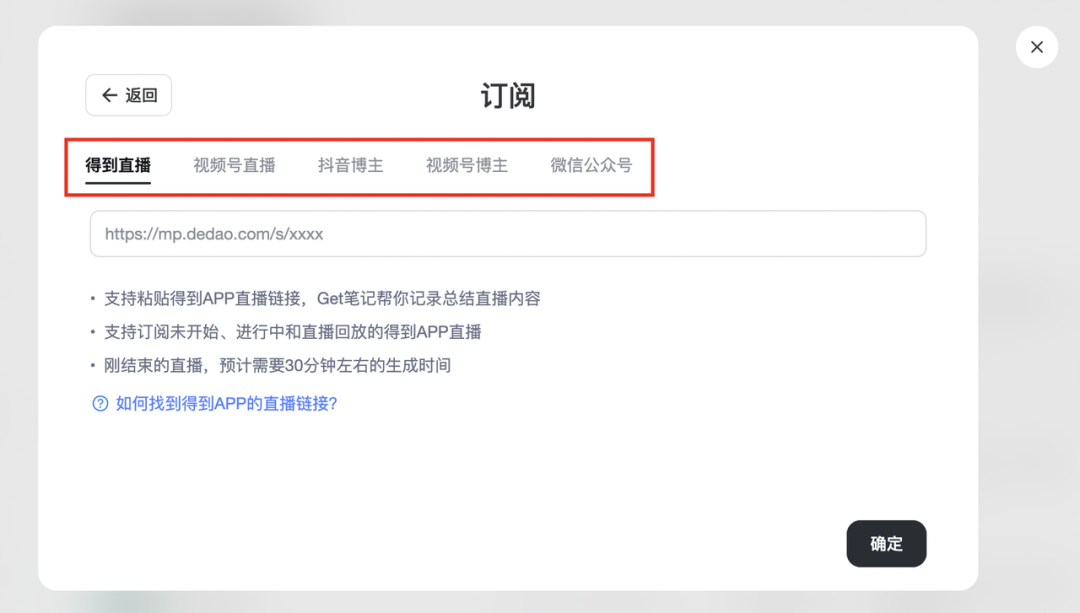1080x613 pixels.
Task: Click the 返回 back button
Action: pyautogui.click(x=128, y=95)
